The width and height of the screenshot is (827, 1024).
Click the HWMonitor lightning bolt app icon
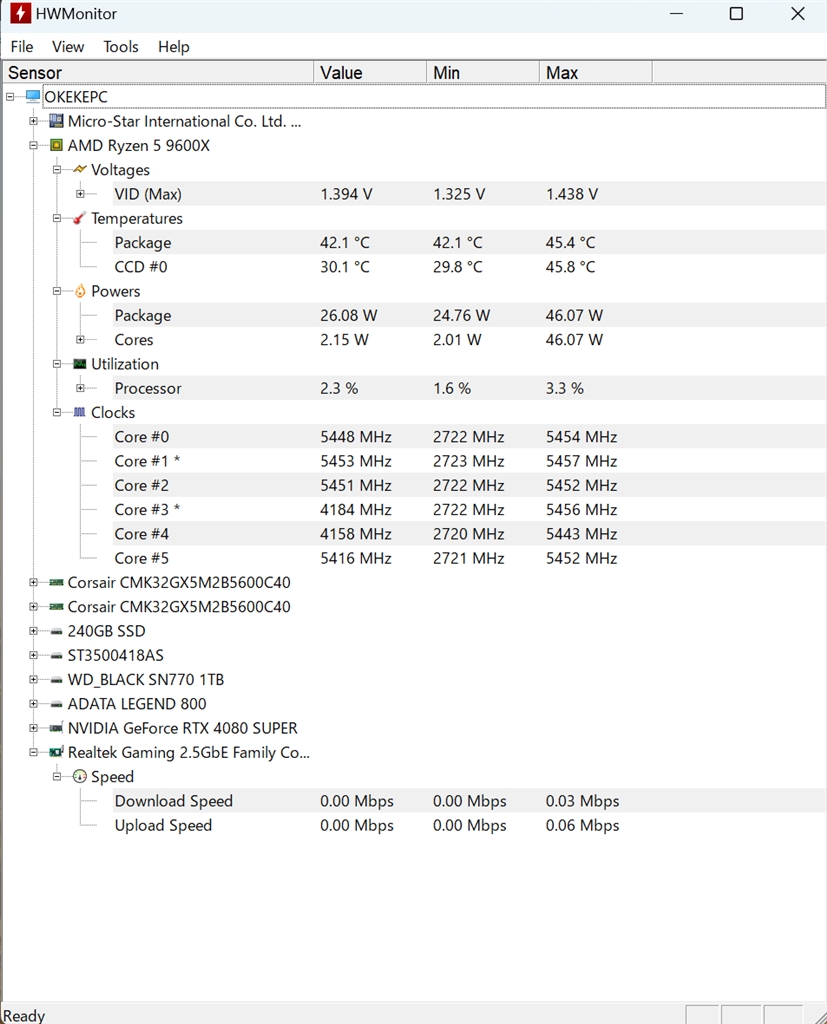coord(20,13)
